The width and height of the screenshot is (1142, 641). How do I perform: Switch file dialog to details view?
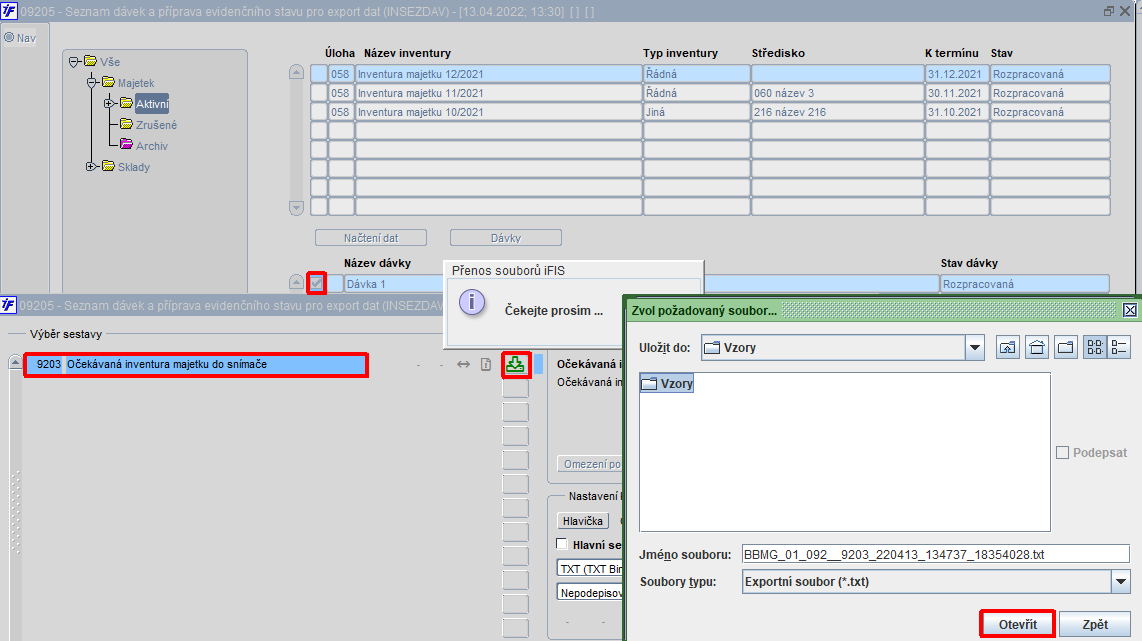pos(1119,347)
